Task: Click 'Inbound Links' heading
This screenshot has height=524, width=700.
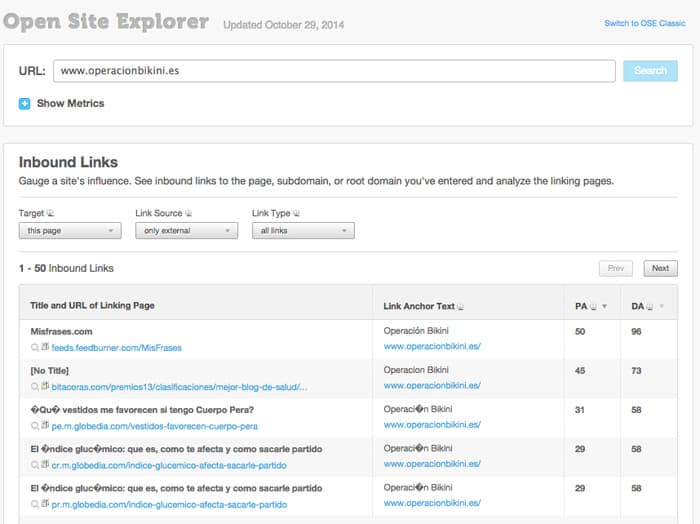Action: click(x=68, y=162)
